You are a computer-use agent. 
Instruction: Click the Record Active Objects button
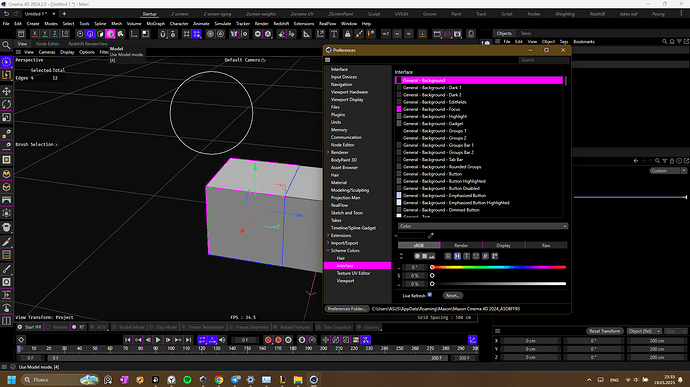point(268,340)
